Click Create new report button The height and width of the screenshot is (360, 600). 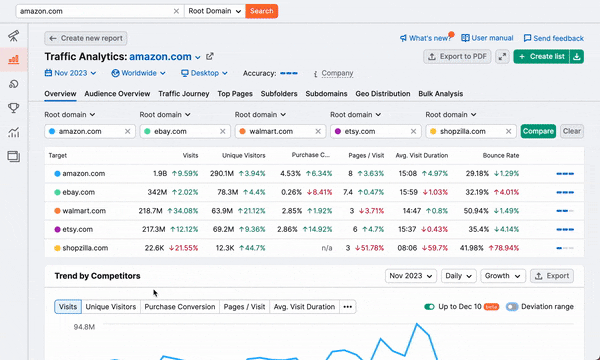(86, 38)
